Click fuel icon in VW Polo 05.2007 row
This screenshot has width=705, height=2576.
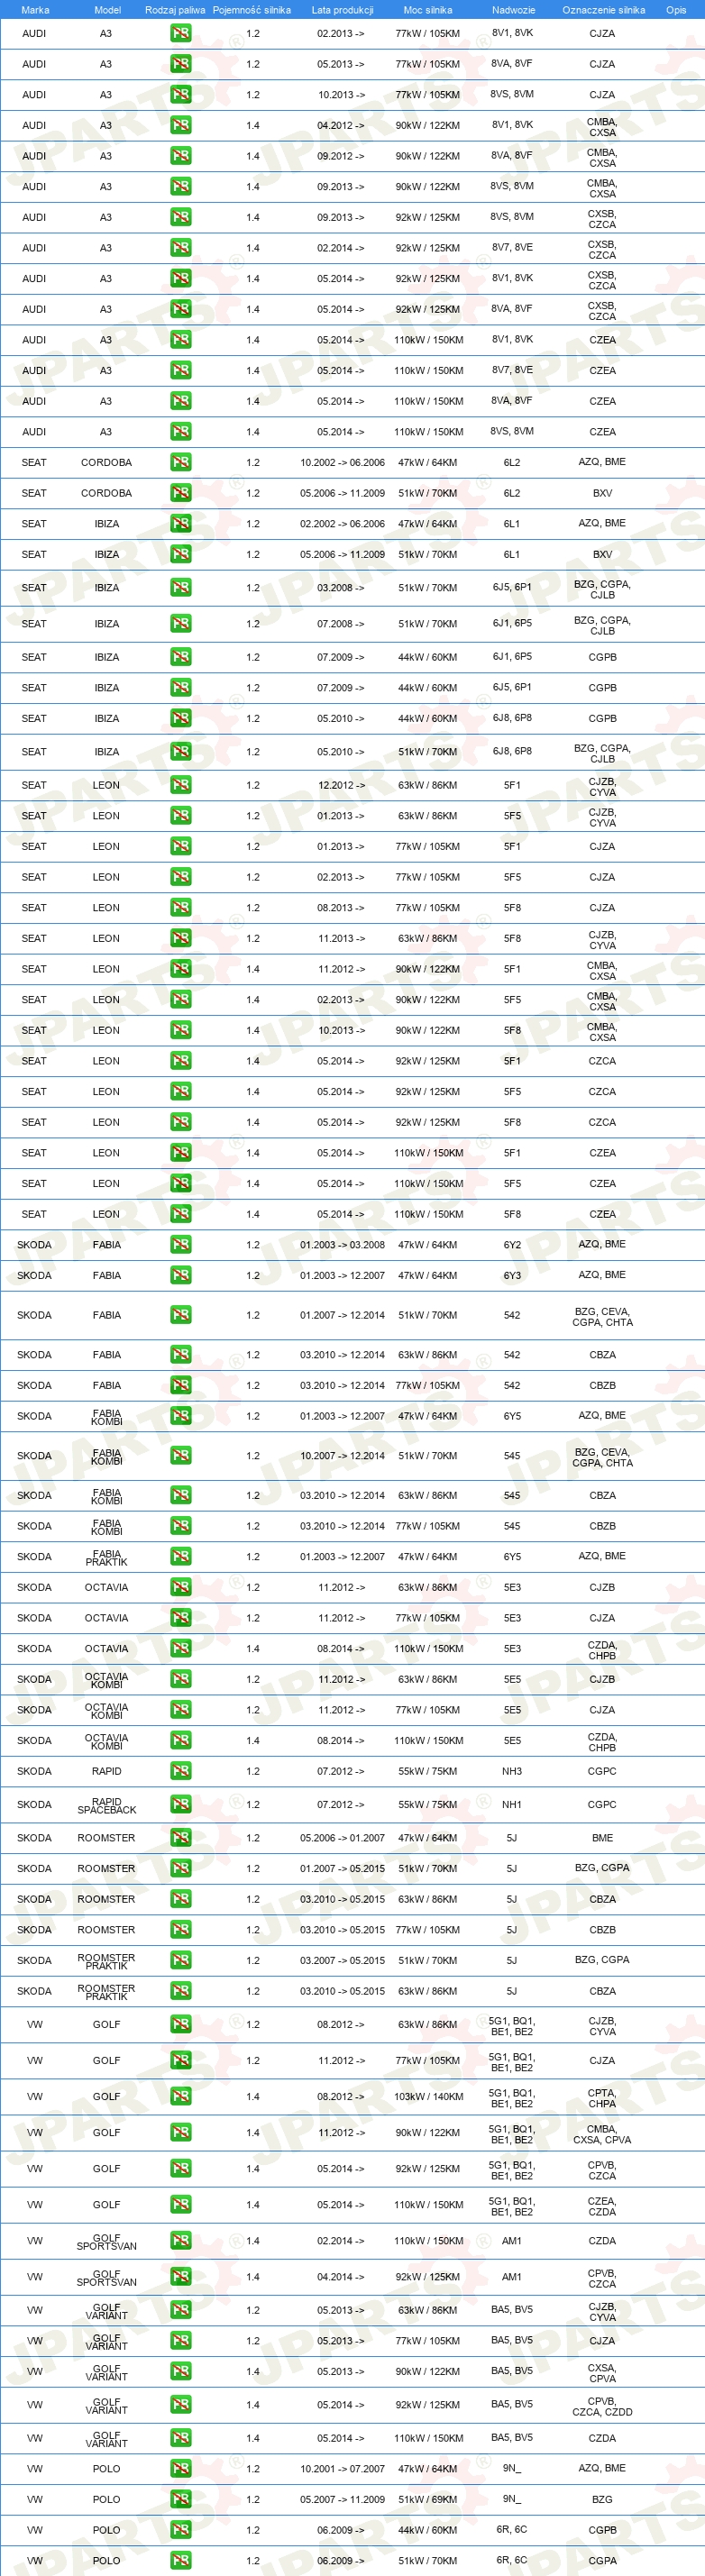(181, 2499)
